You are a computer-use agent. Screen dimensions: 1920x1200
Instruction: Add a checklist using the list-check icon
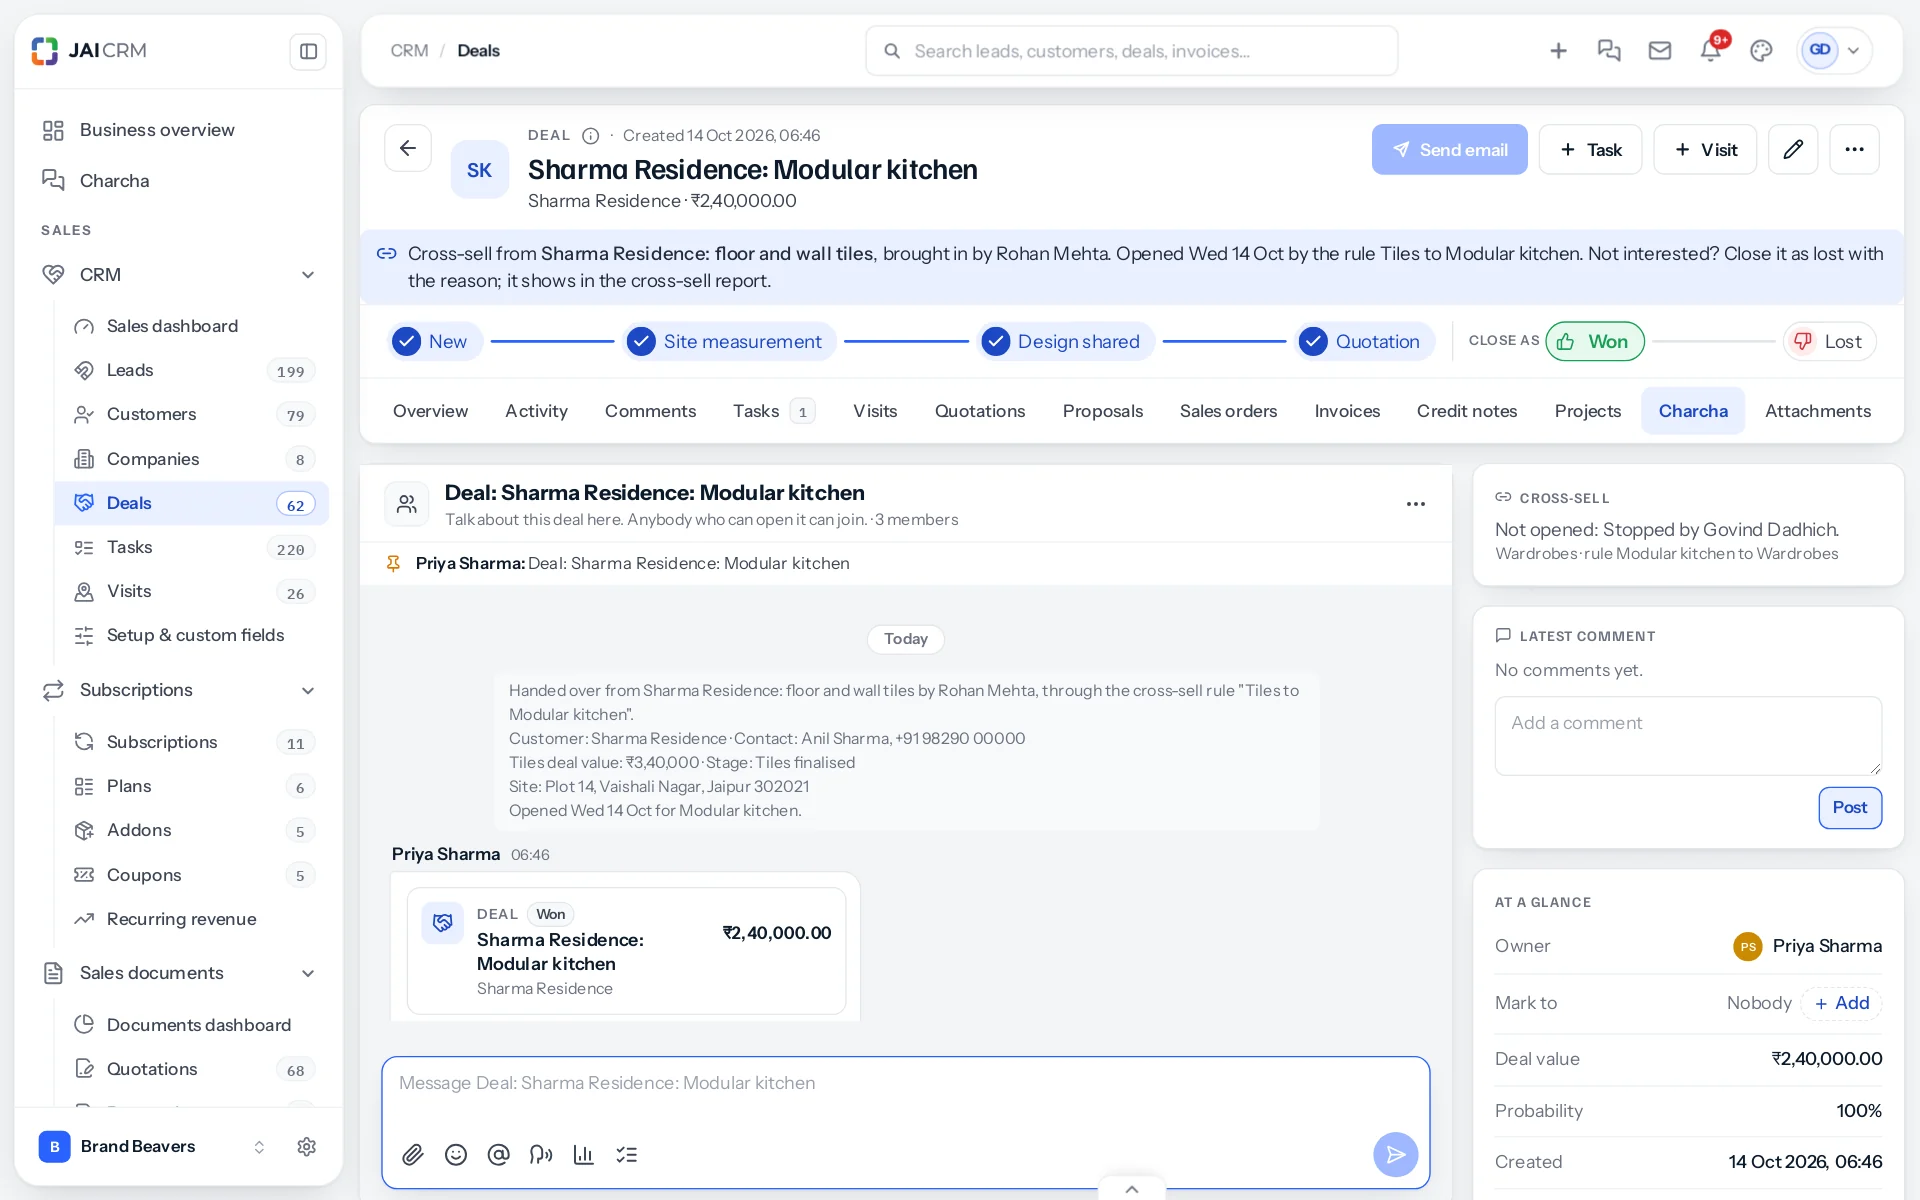[627, 1155]
